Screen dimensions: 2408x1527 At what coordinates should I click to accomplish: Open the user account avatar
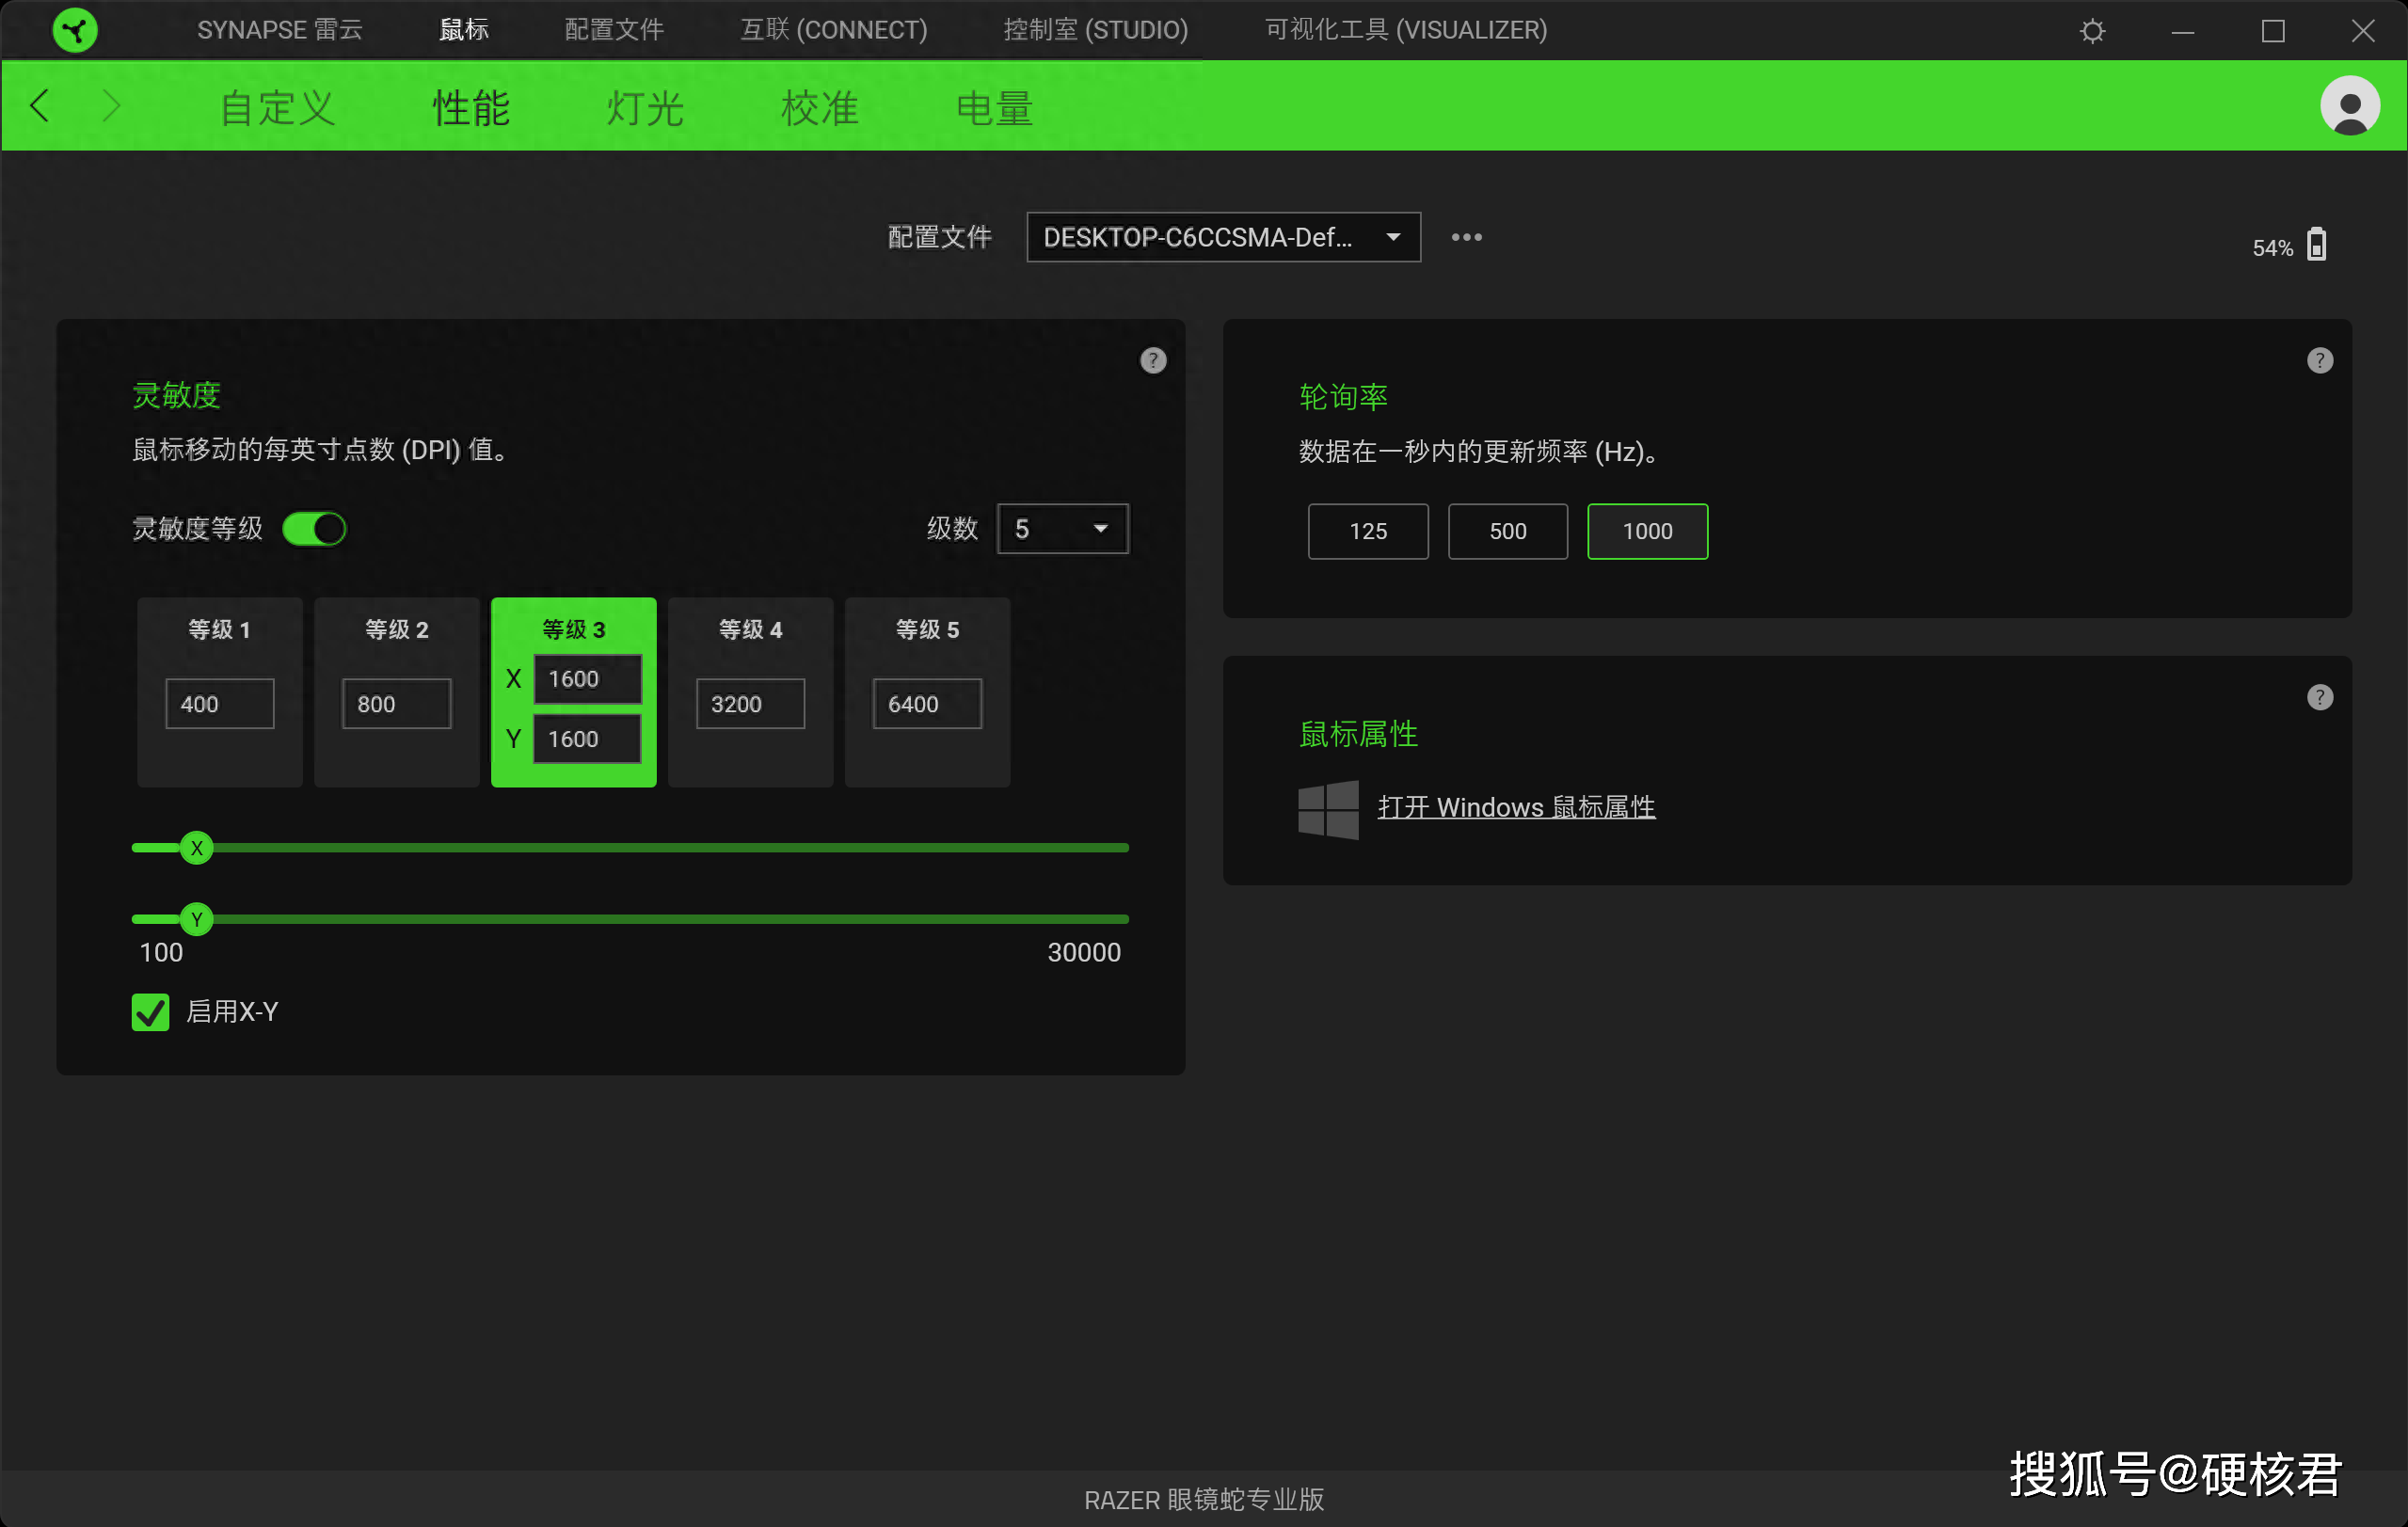(2349, 106)
